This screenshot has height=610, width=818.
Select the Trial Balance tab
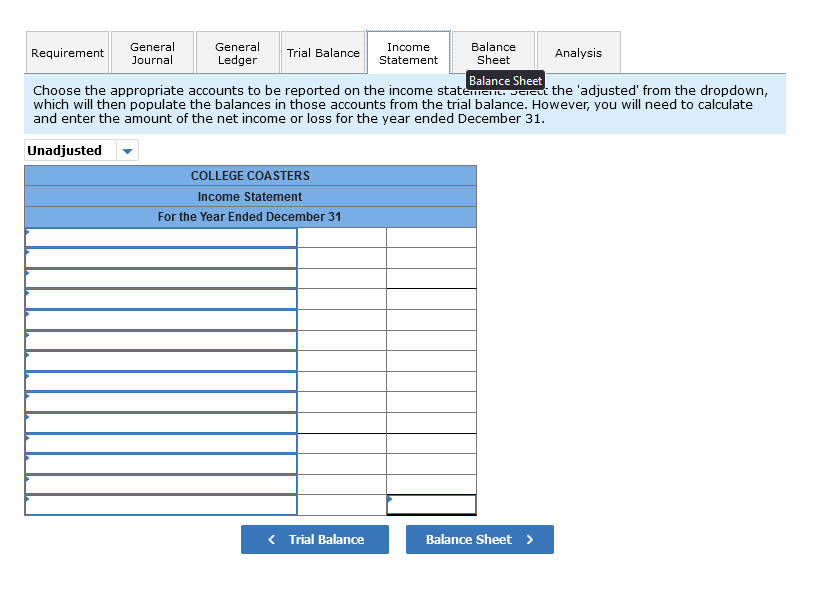323,52
